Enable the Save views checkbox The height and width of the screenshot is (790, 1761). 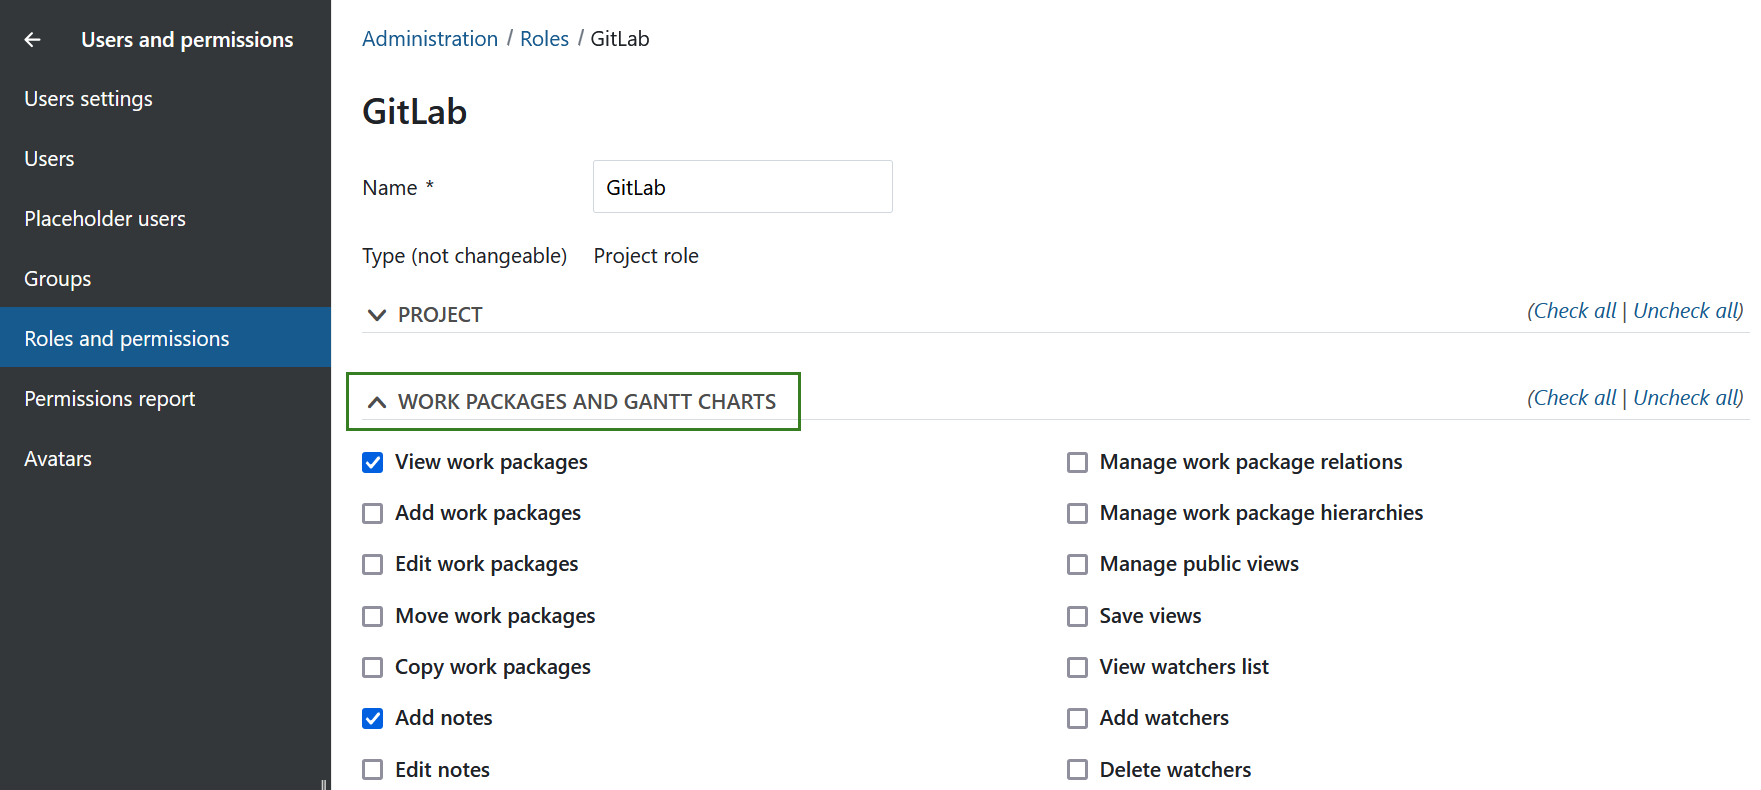[x=1077, y=616]
